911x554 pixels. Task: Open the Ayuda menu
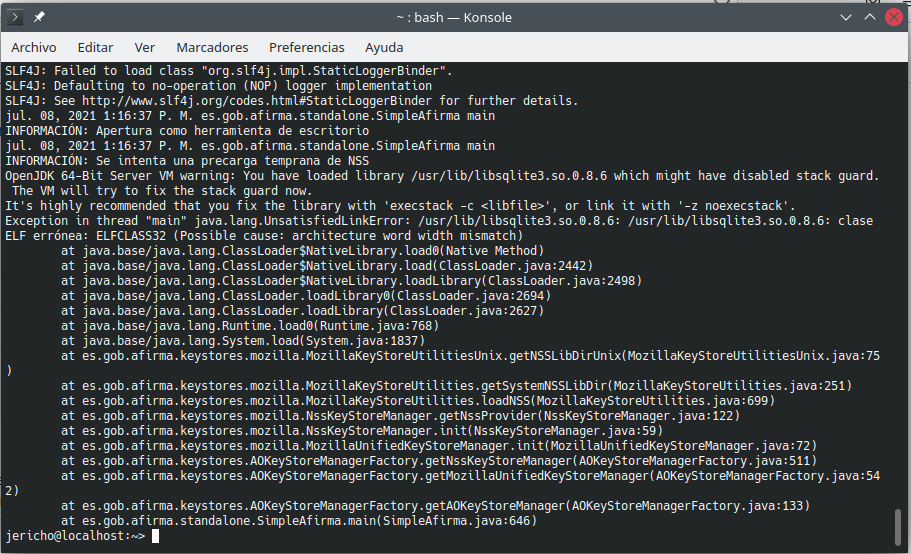[x=384, y=47]
